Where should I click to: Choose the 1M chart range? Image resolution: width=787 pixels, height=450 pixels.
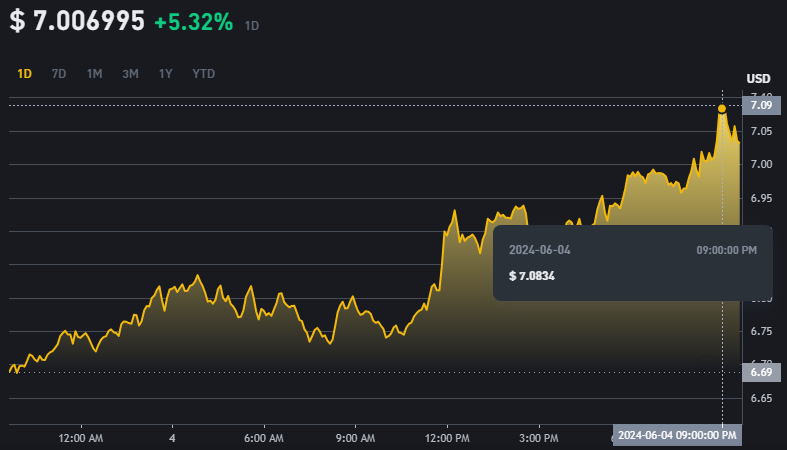(94, 73)
